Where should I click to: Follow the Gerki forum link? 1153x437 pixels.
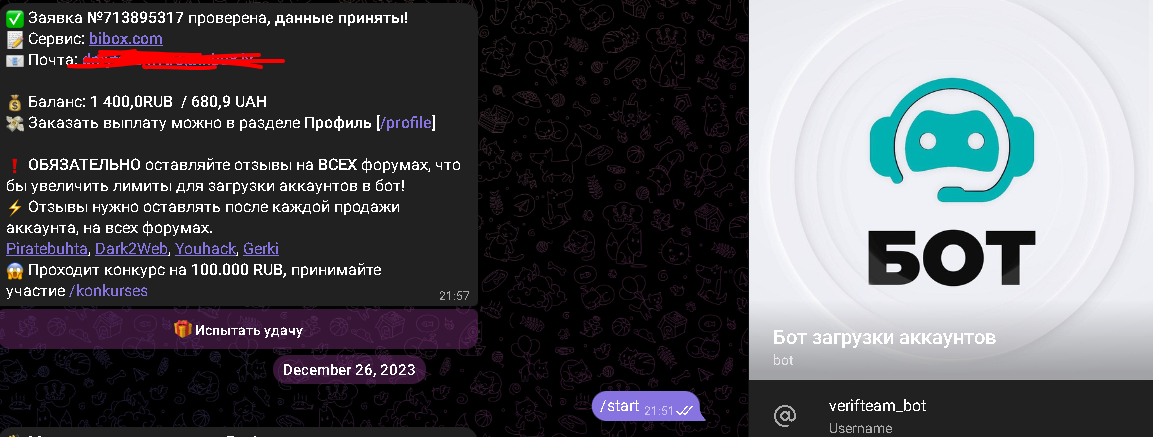click(261, 249)
